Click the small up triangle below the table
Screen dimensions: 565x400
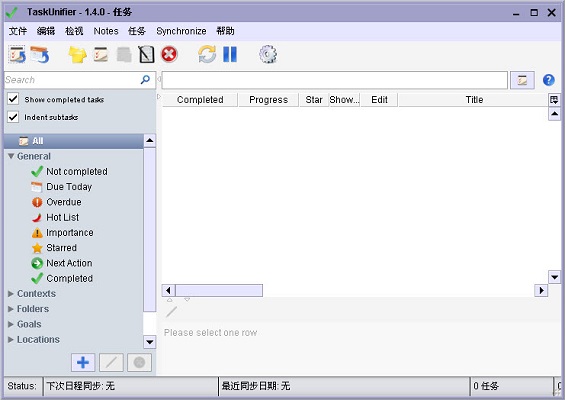tap(170, 300)
